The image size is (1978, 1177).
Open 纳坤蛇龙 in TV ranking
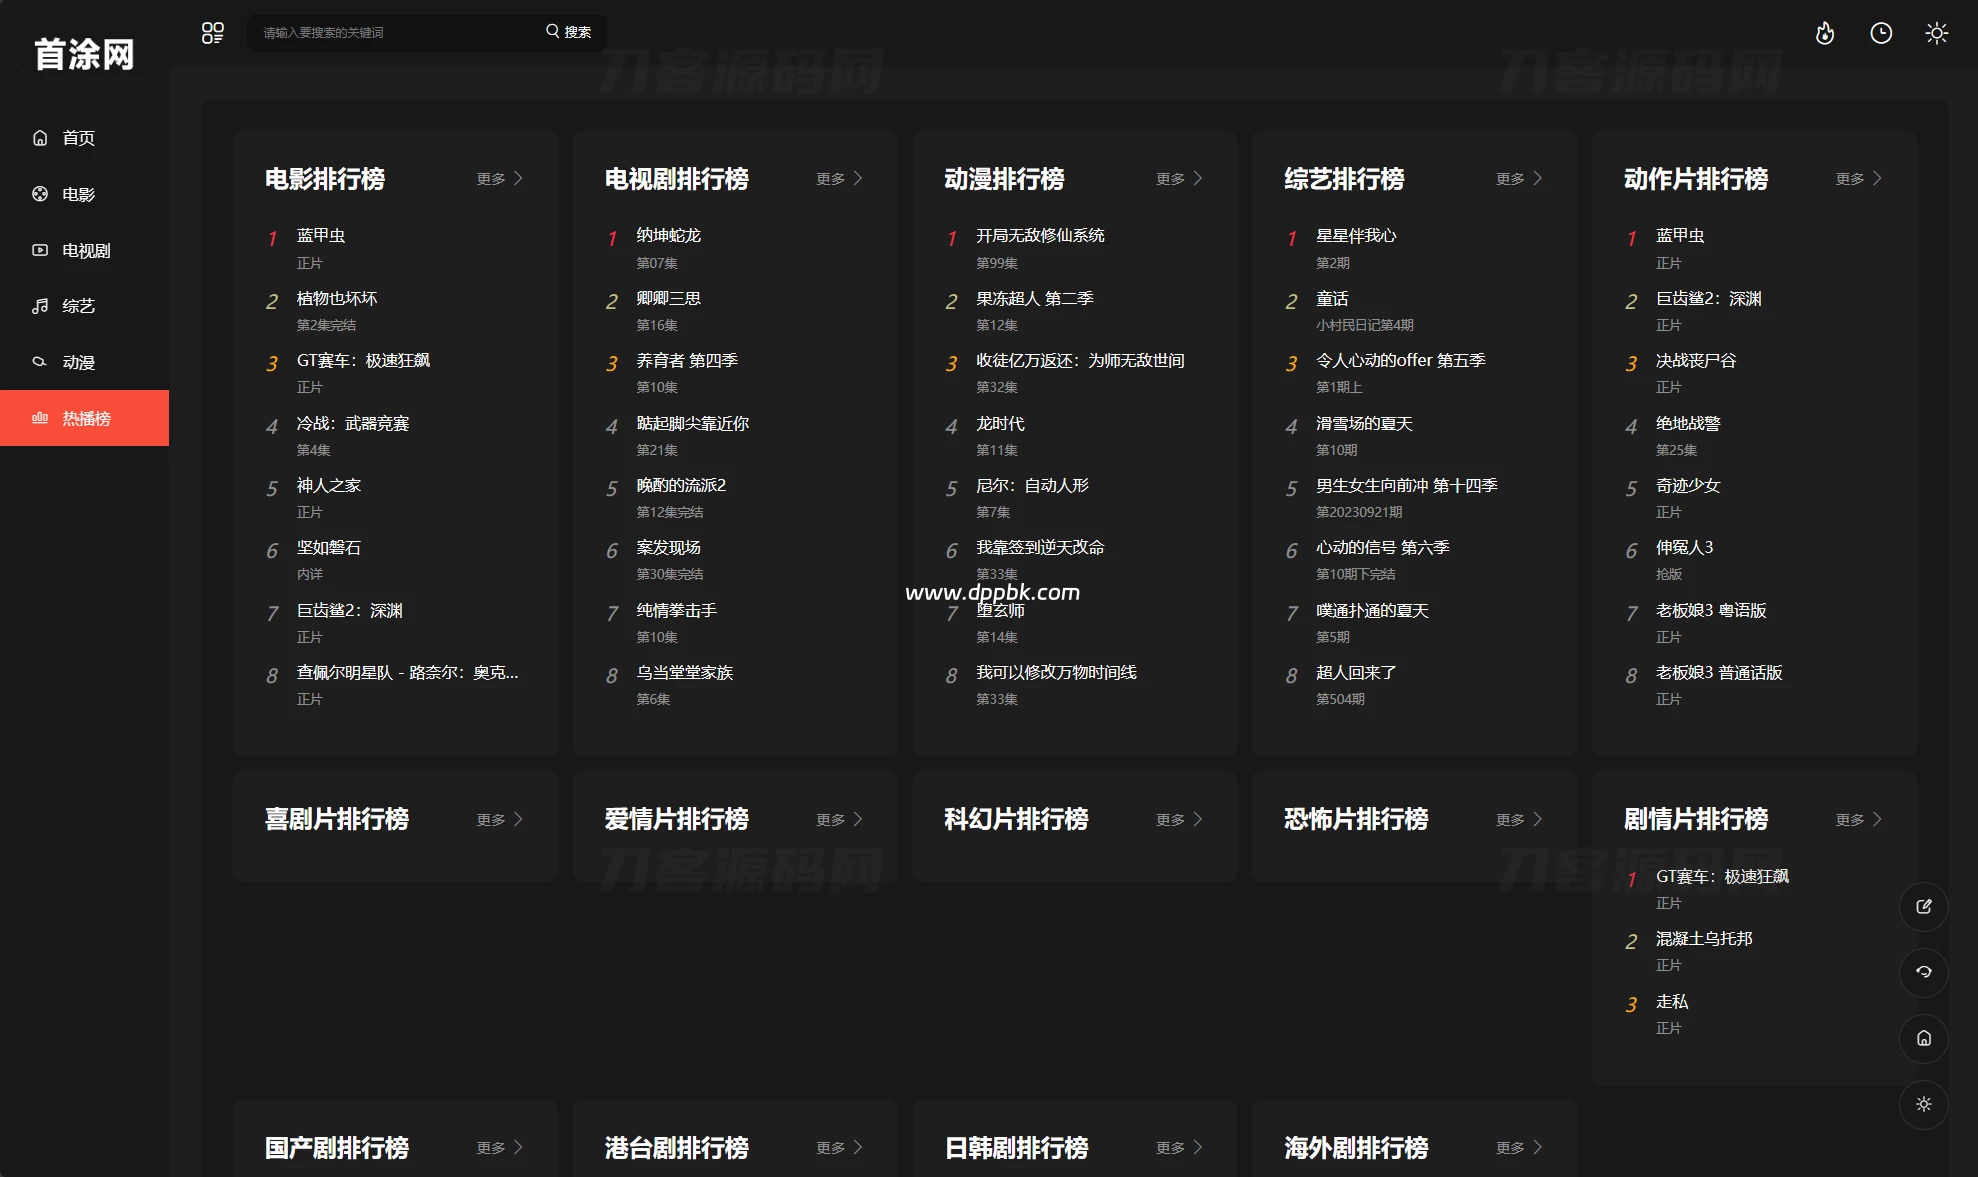coord(669,236)
